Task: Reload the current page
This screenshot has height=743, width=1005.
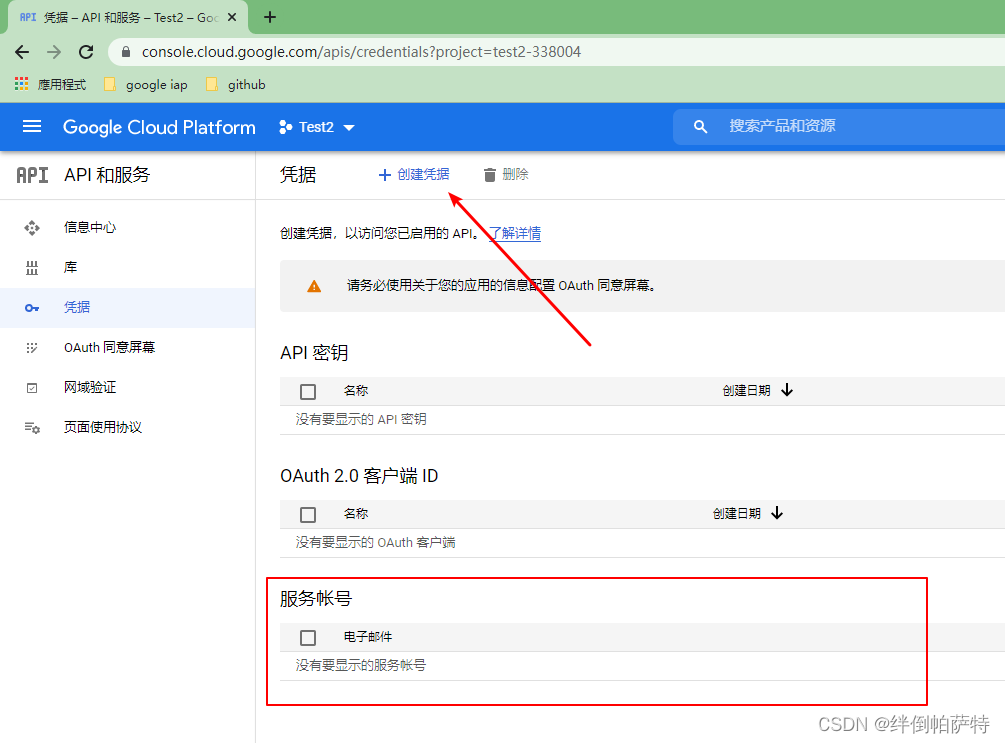Action: pos(86,52)
